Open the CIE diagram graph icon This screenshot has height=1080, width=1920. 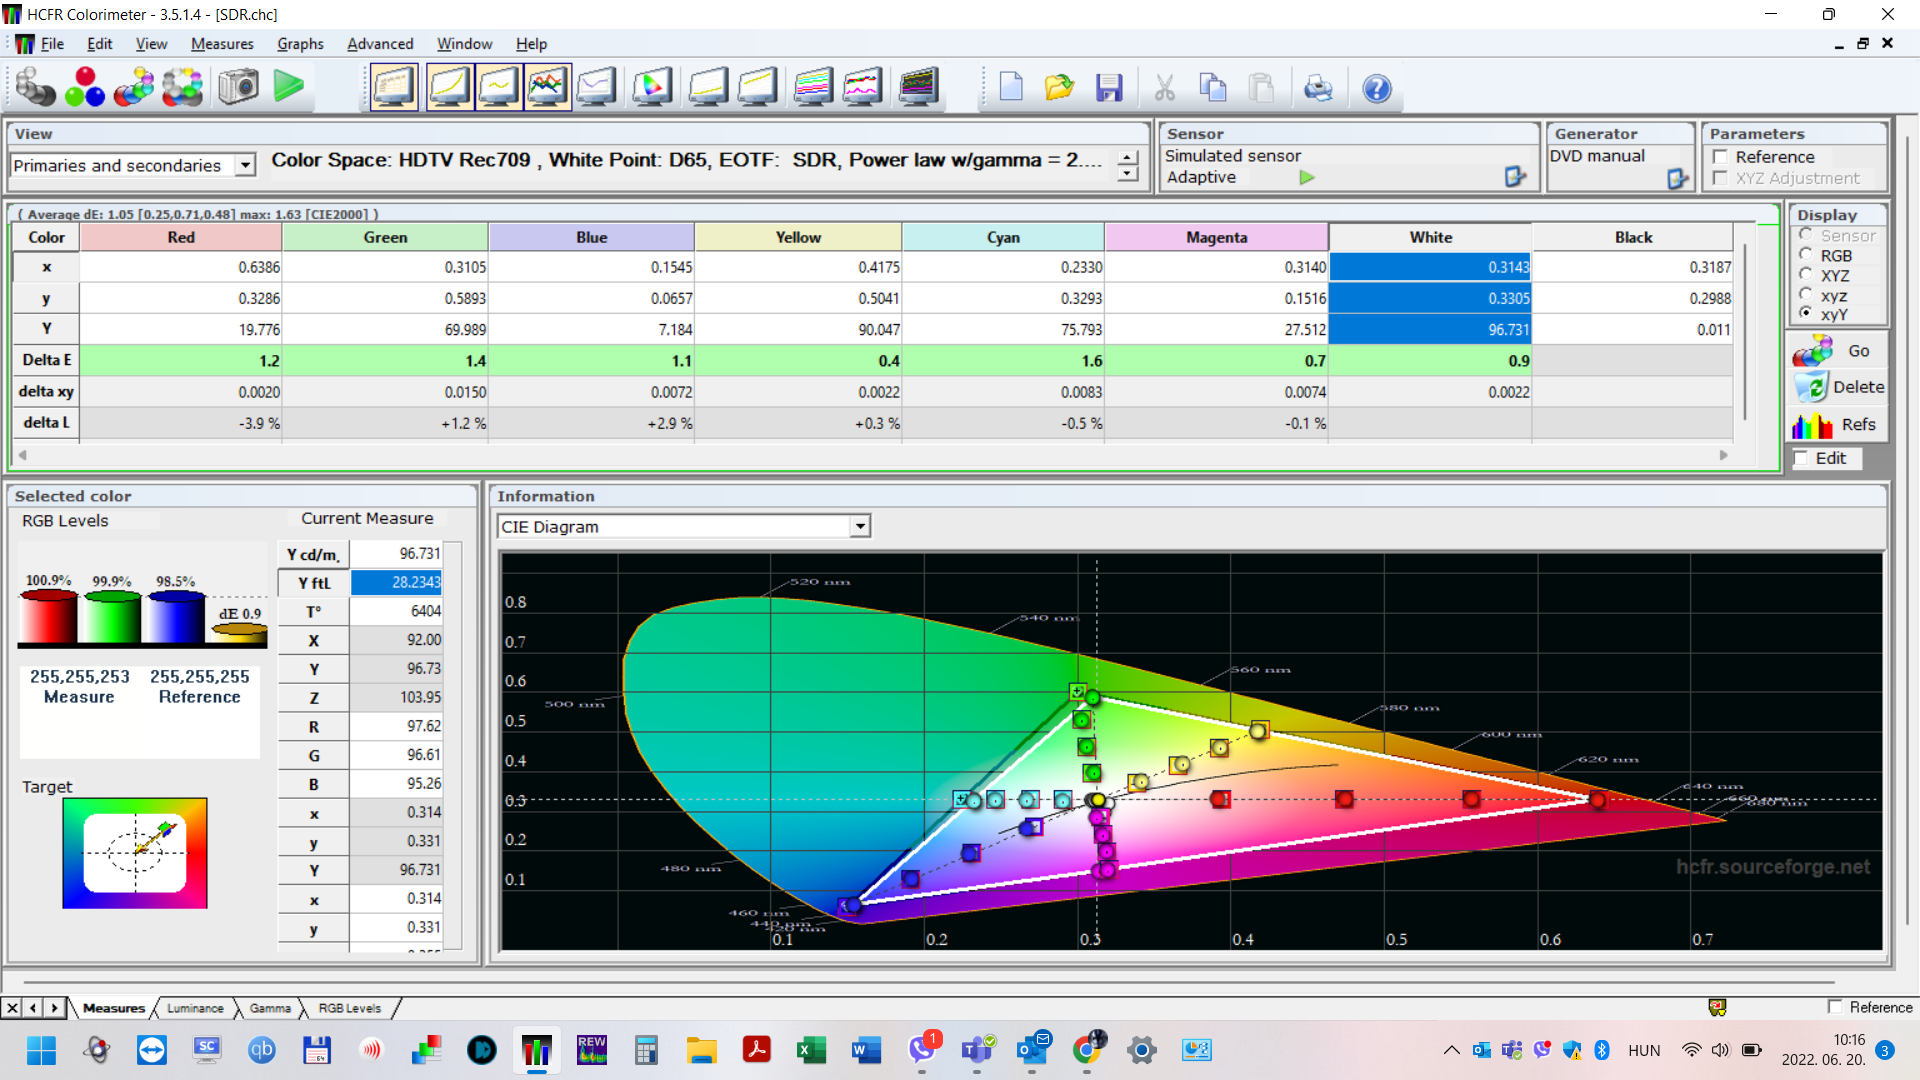pos(651,88)
